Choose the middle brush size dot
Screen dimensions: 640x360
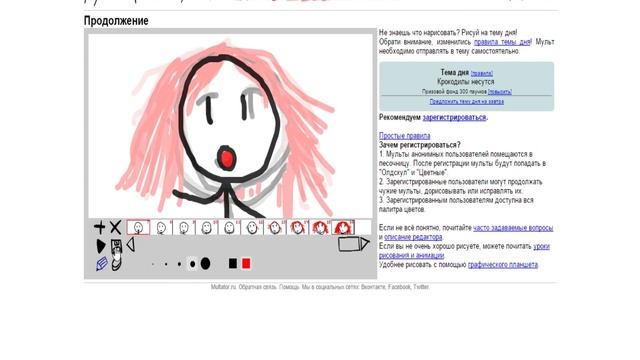click(x=179, y=264)
